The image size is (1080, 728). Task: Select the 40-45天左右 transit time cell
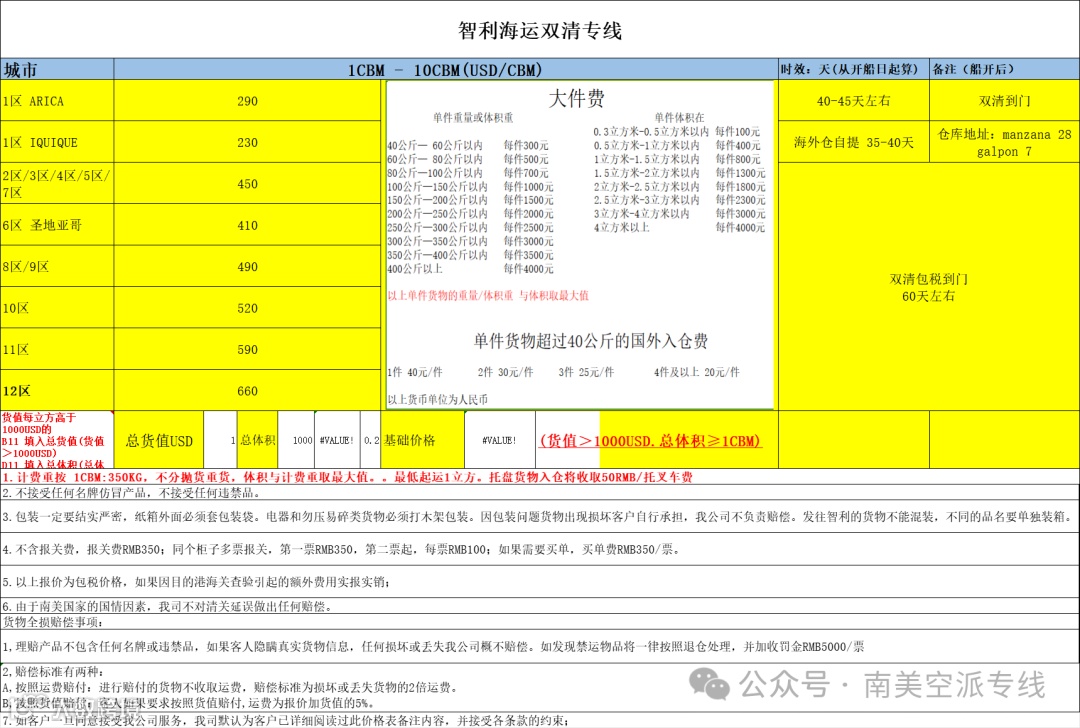[x=853, y=101]
